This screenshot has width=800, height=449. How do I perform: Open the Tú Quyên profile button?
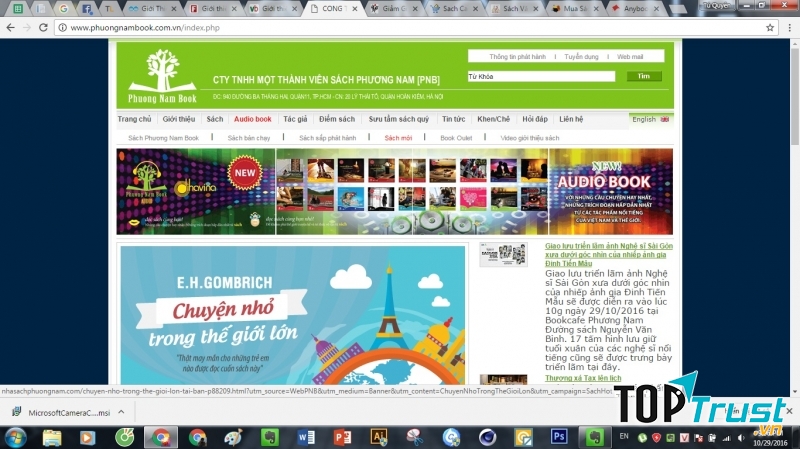[715, 5]
